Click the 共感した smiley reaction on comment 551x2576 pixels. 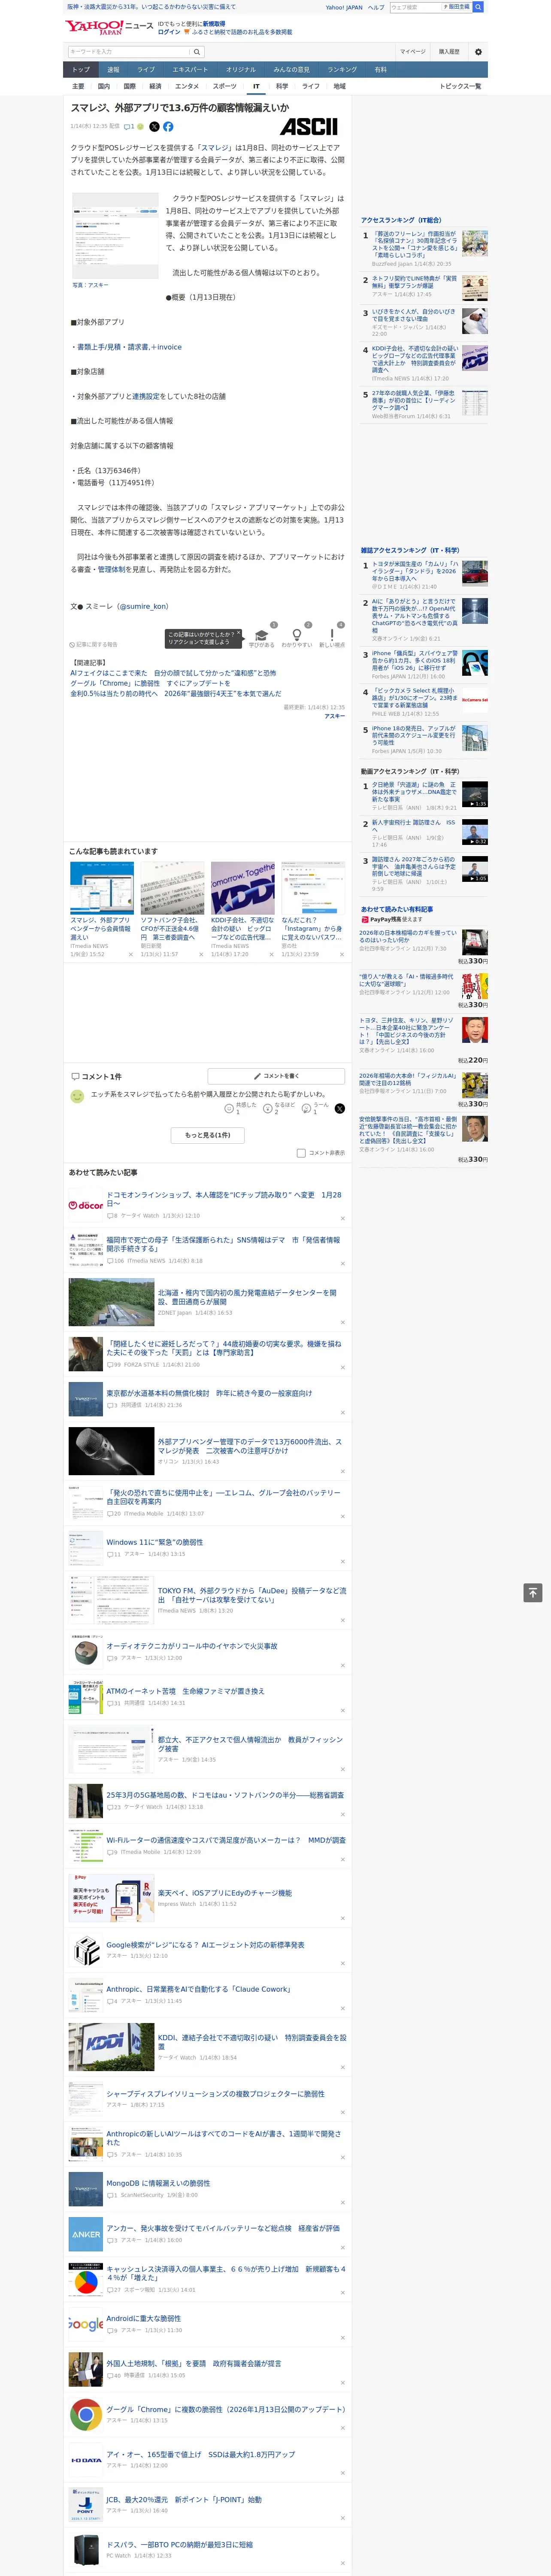tap(241, 1108)
